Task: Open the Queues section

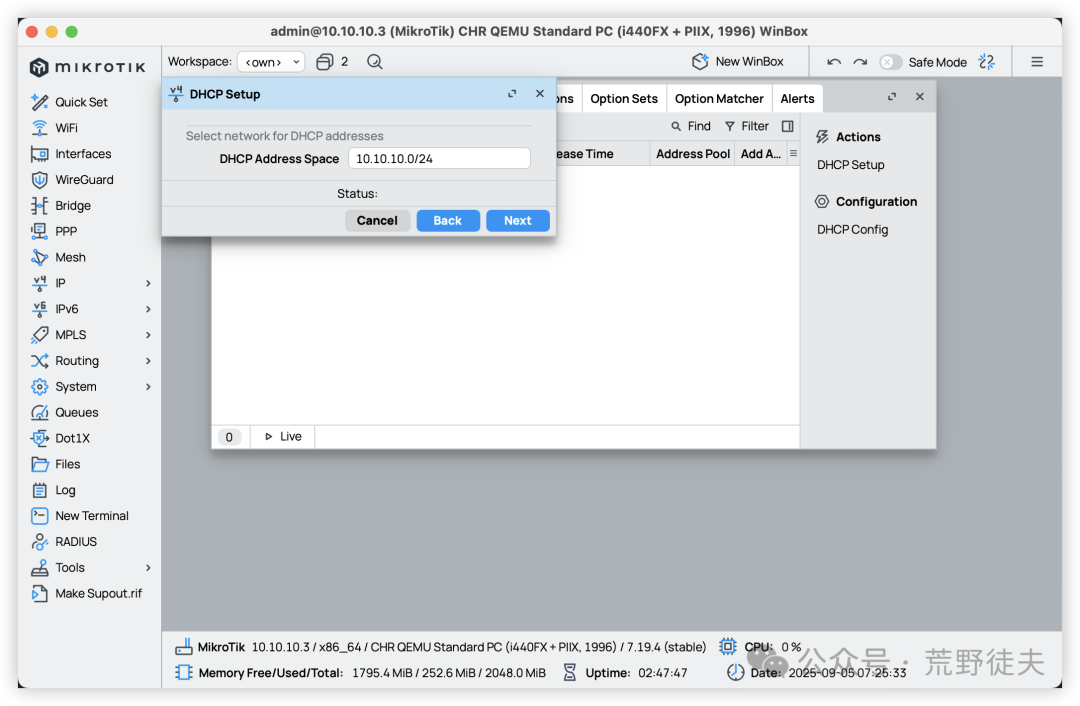Action: 76,413
